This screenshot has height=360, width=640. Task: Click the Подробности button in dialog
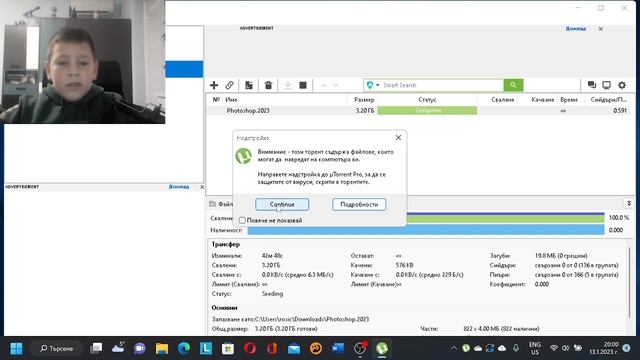(359, 204)
